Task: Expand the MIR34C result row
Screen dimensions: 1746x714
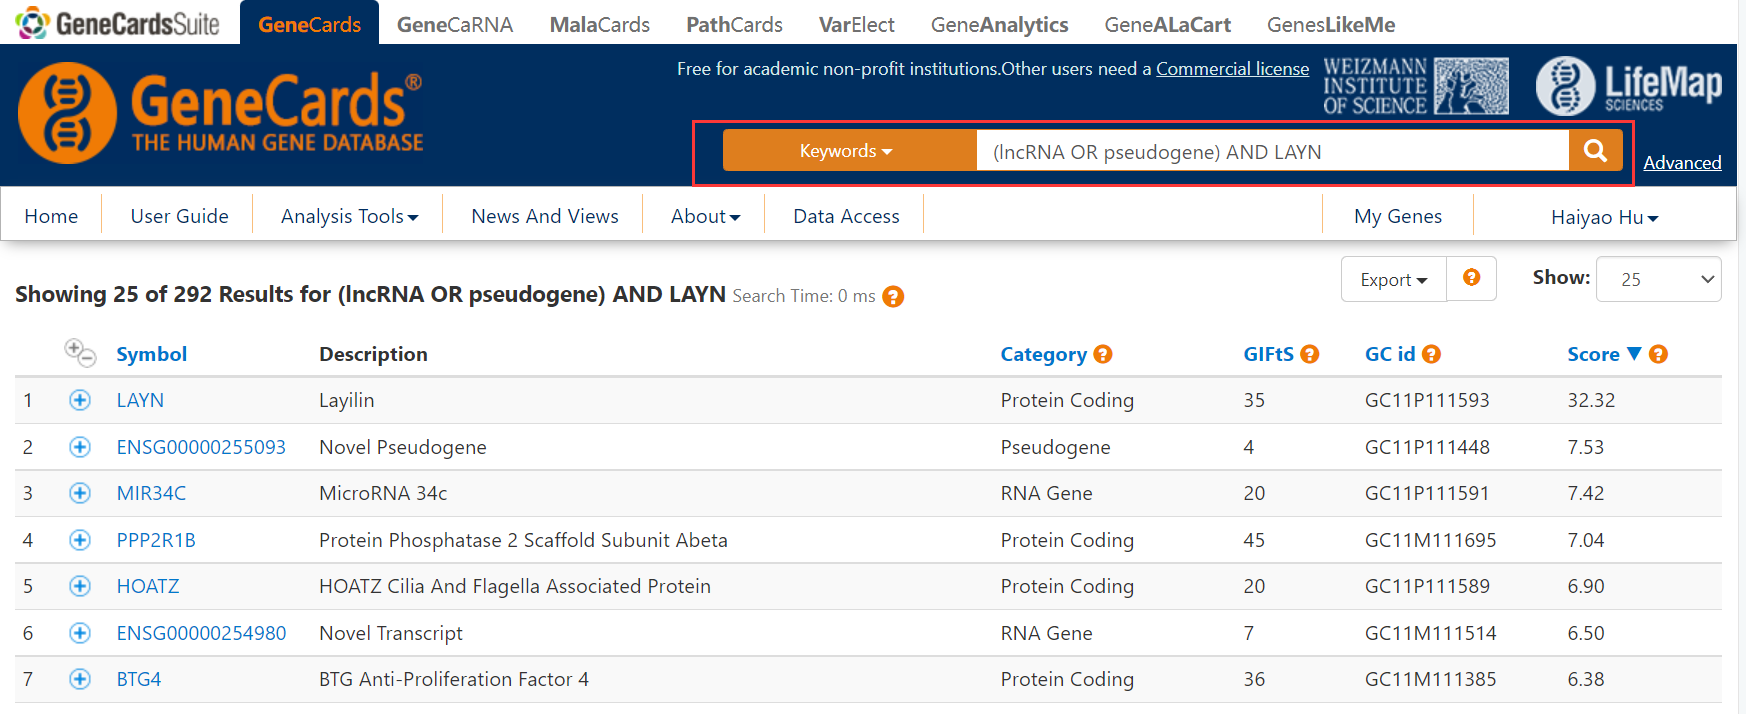Action: [x=80, y=493]
